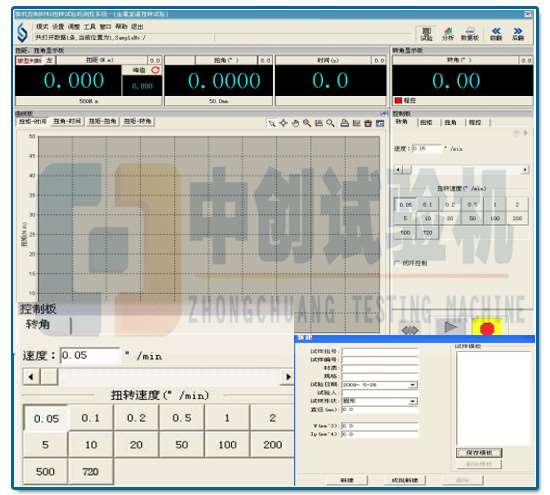Image resolution: width=550 pixels, height=495 pixels.
Task: Choose 50 speed preset in enlarged panel
Action: click(182, 444)
